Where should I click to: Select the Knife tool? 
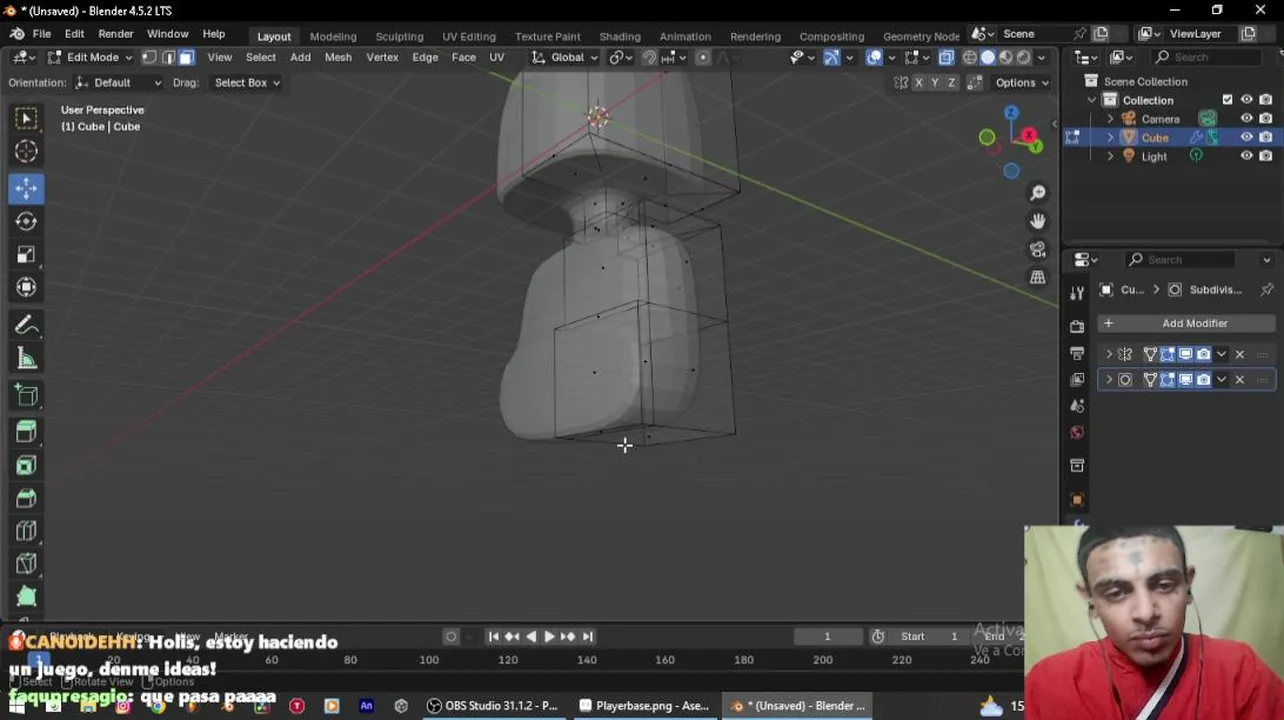click(x=26, y=564)
